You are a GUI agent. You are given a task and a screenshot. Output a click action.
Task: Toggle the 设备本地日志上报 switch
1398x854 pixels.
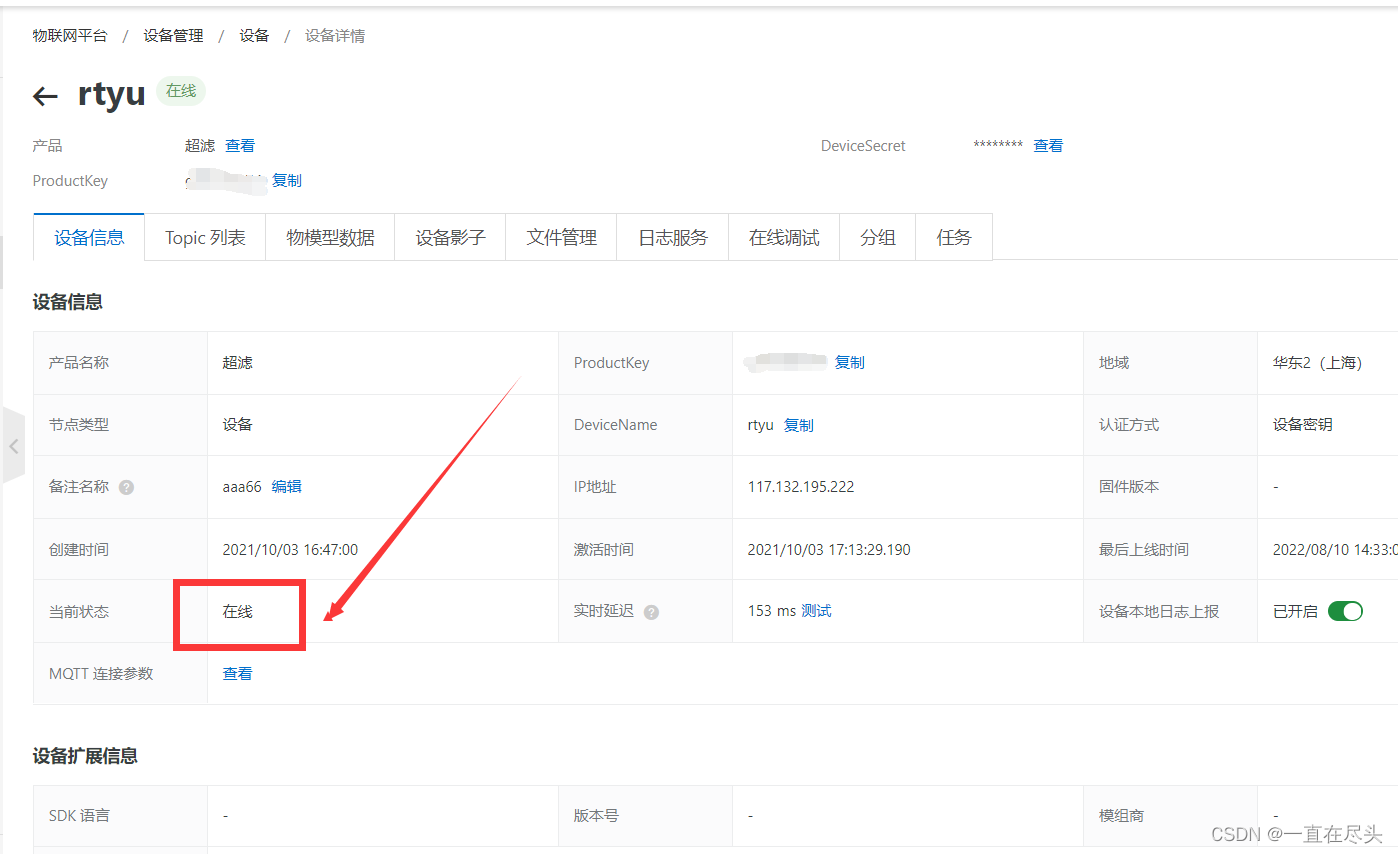pos(1345,611)
